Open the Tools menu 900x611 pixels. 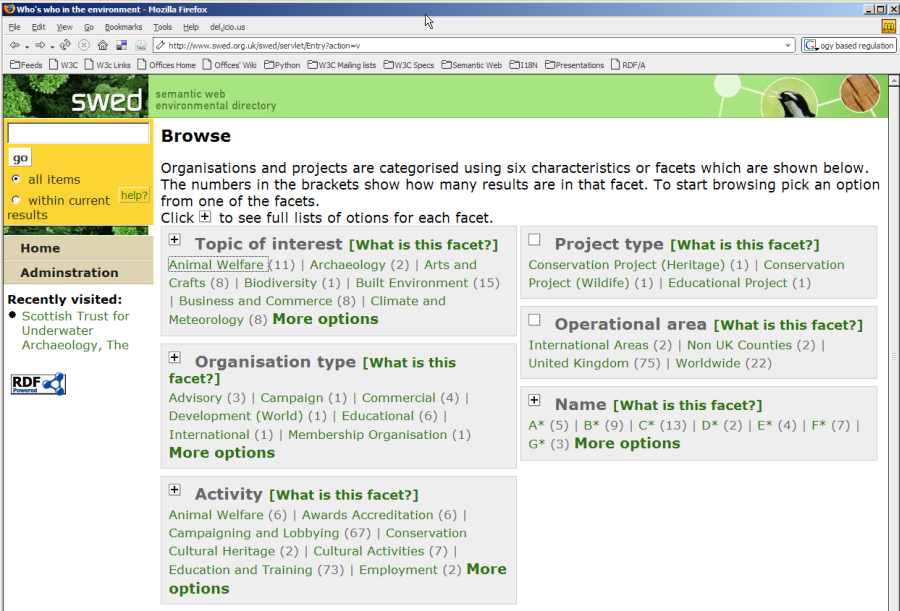click(162, 27)
